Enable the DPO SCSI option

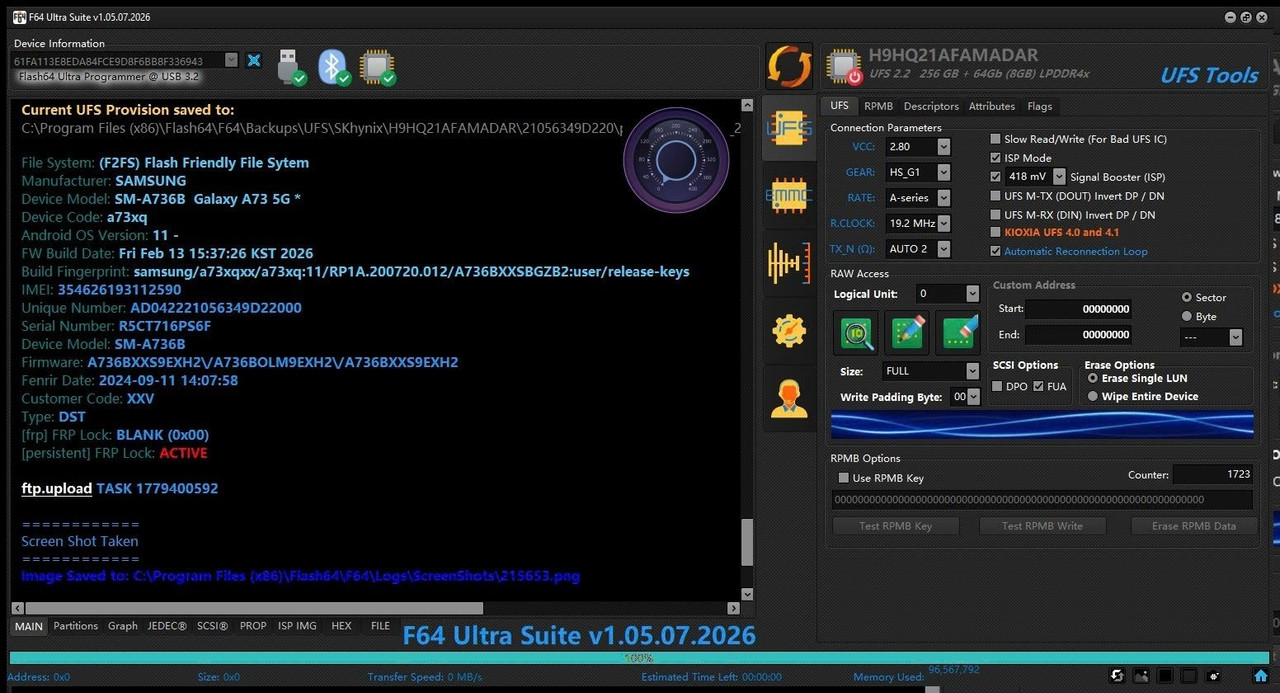coord(997,386)
